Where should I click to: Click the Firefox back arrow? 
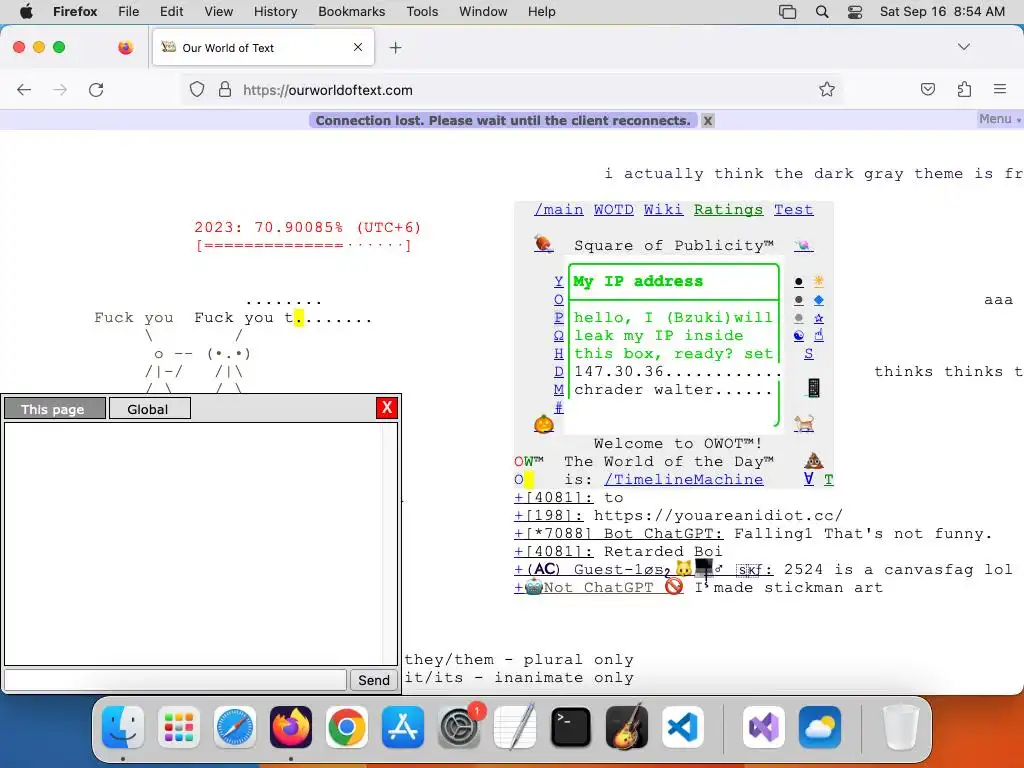(24, 90)
